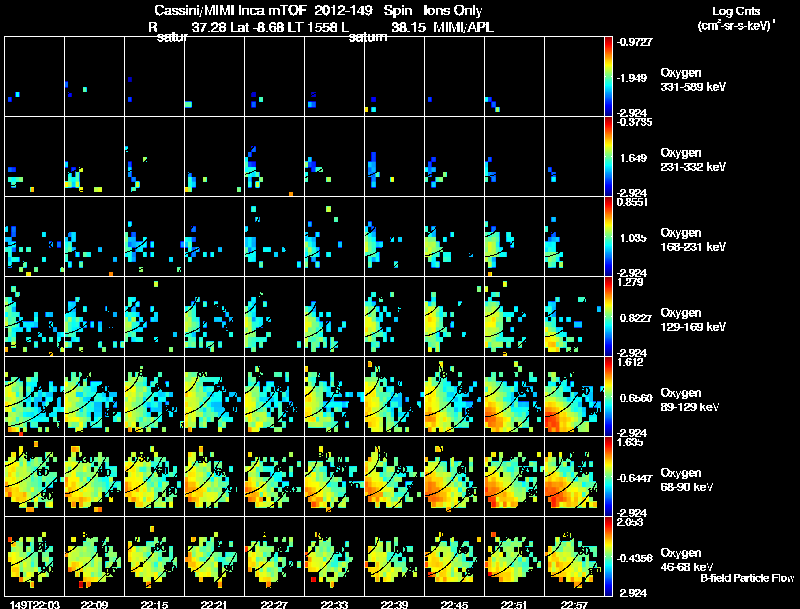Screen dimensions: 800x609
Task: Click the '22:57' time label
Action: (x=574, y=604)
